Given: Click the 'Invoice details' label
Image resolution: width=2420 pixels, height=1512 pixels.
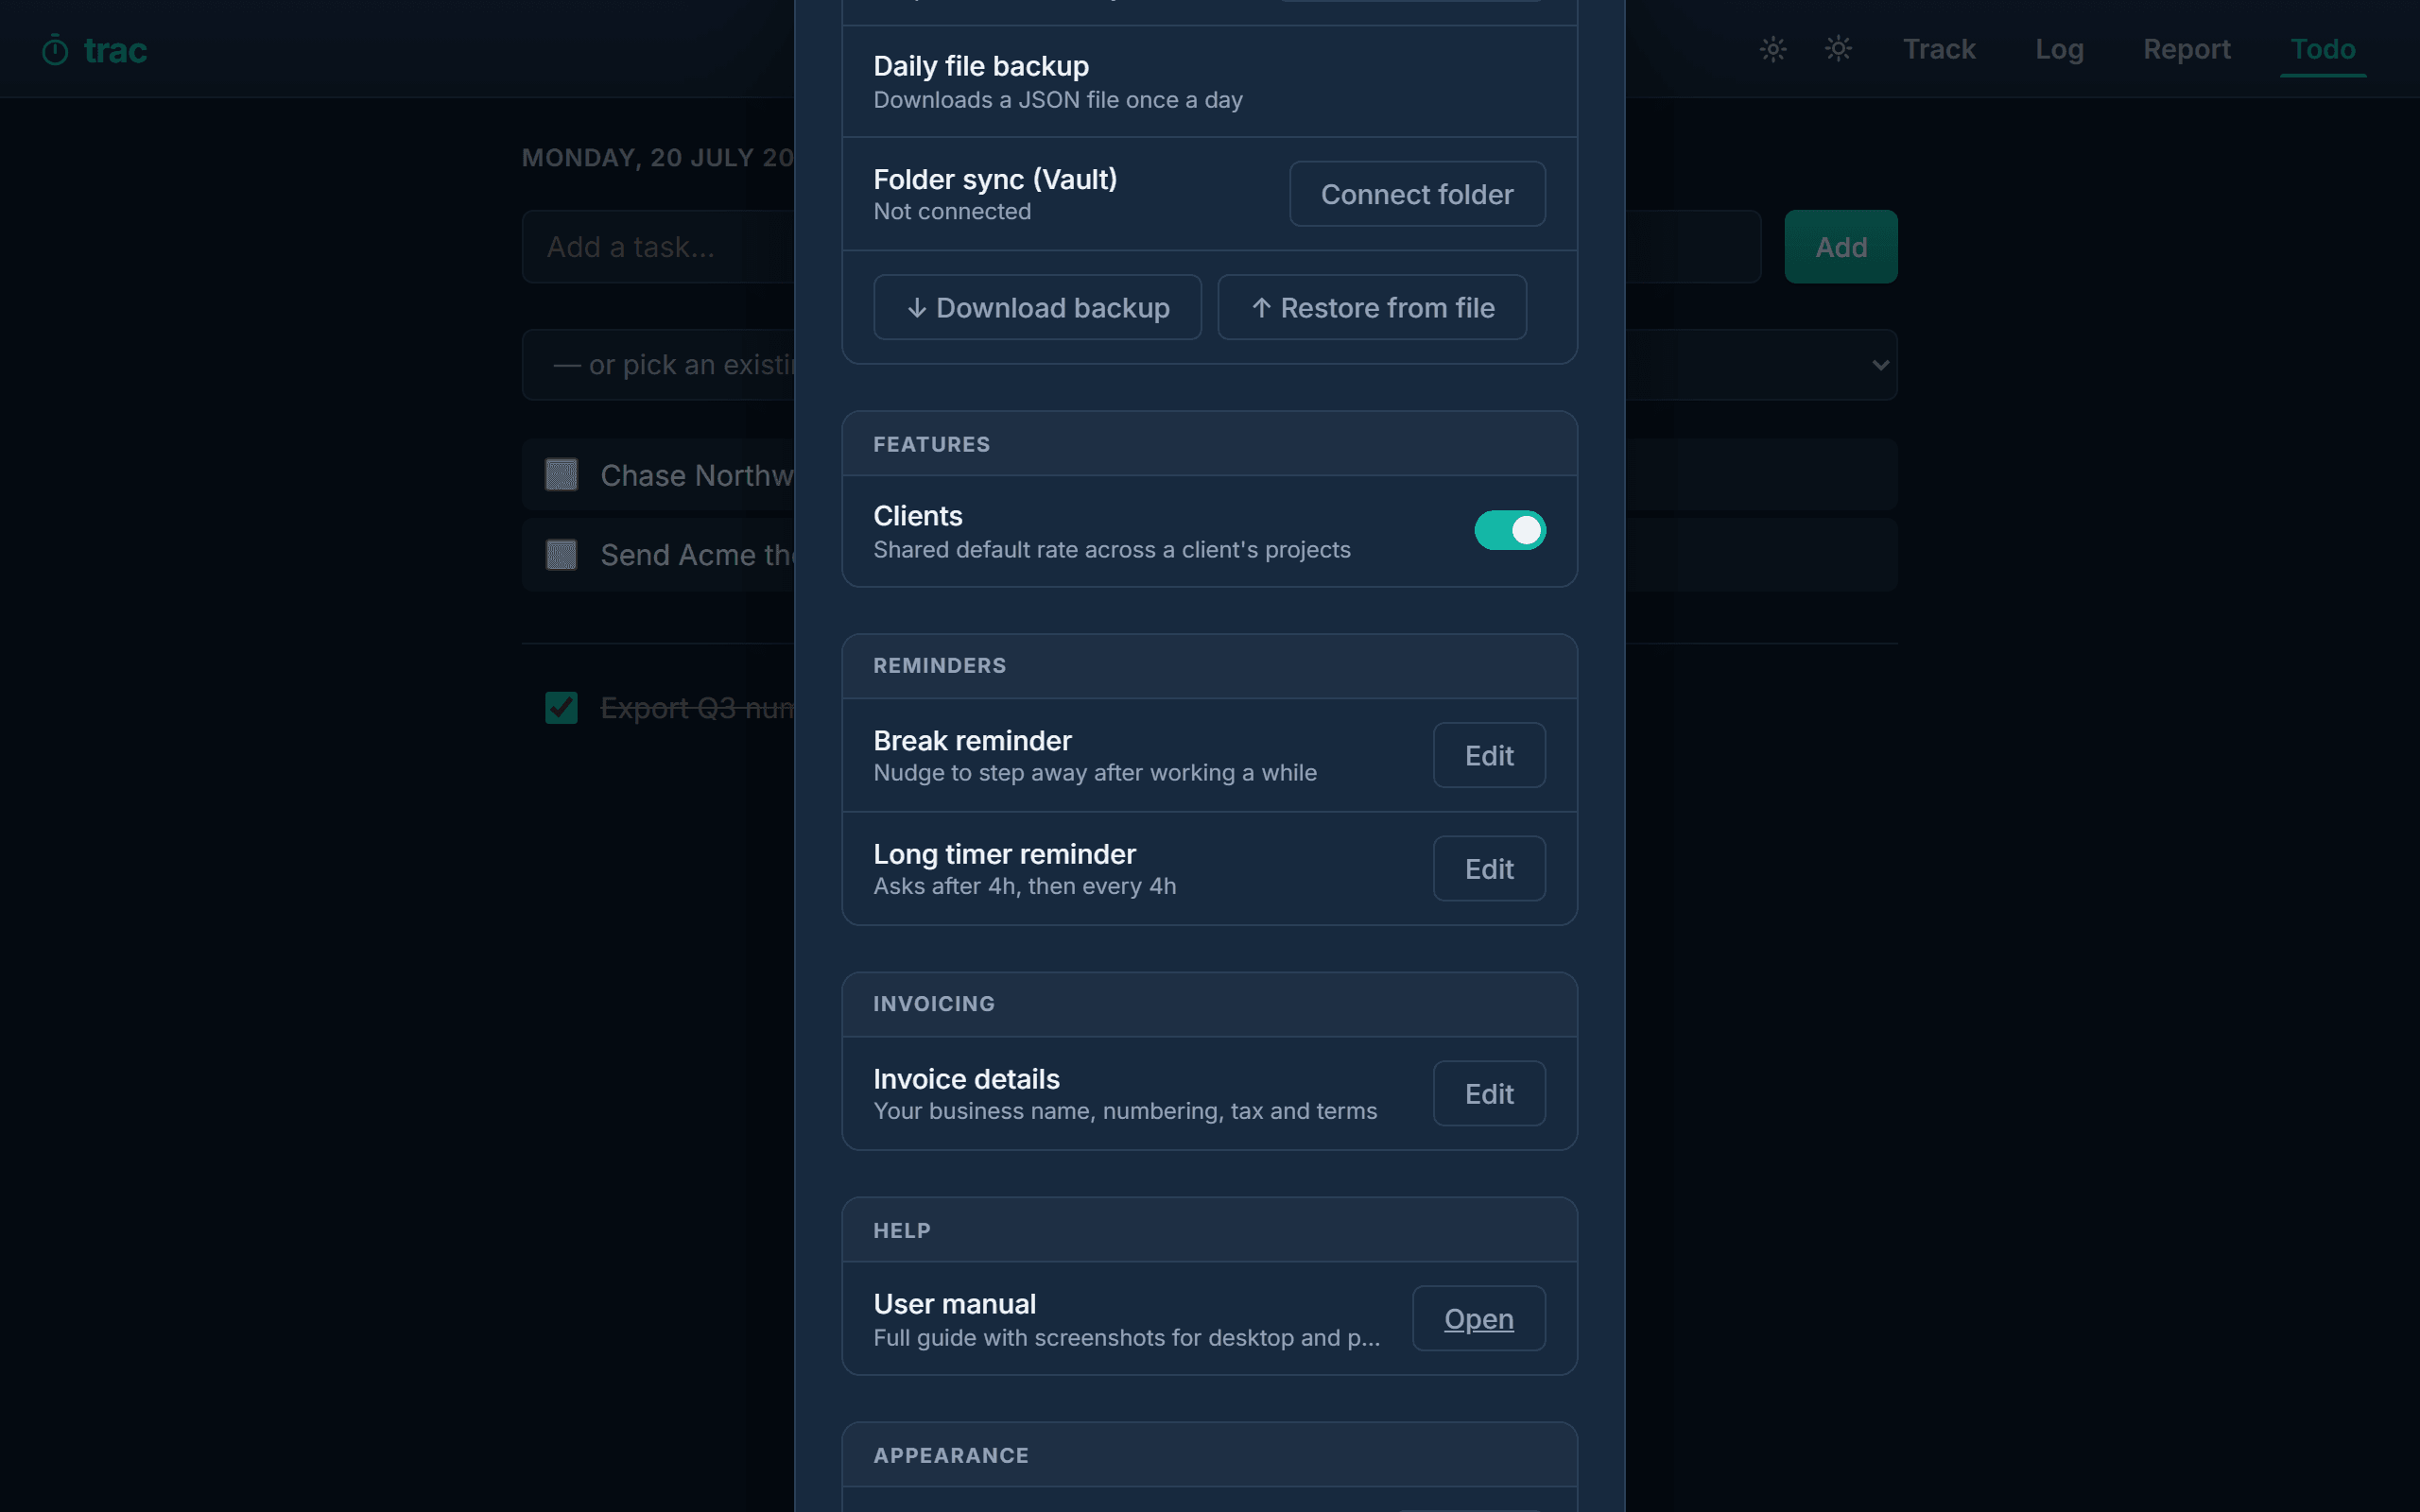Looking at the screenshot, I should click(x=966, y=1079).
